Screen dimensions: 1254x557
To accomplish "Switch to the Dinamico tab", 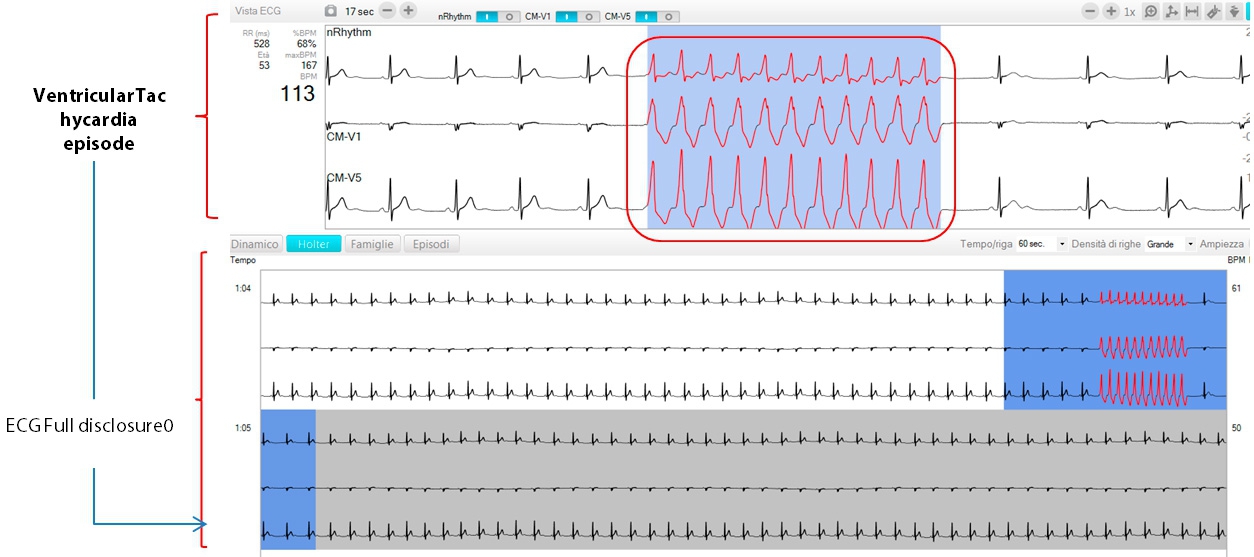I will pos(255,244).
